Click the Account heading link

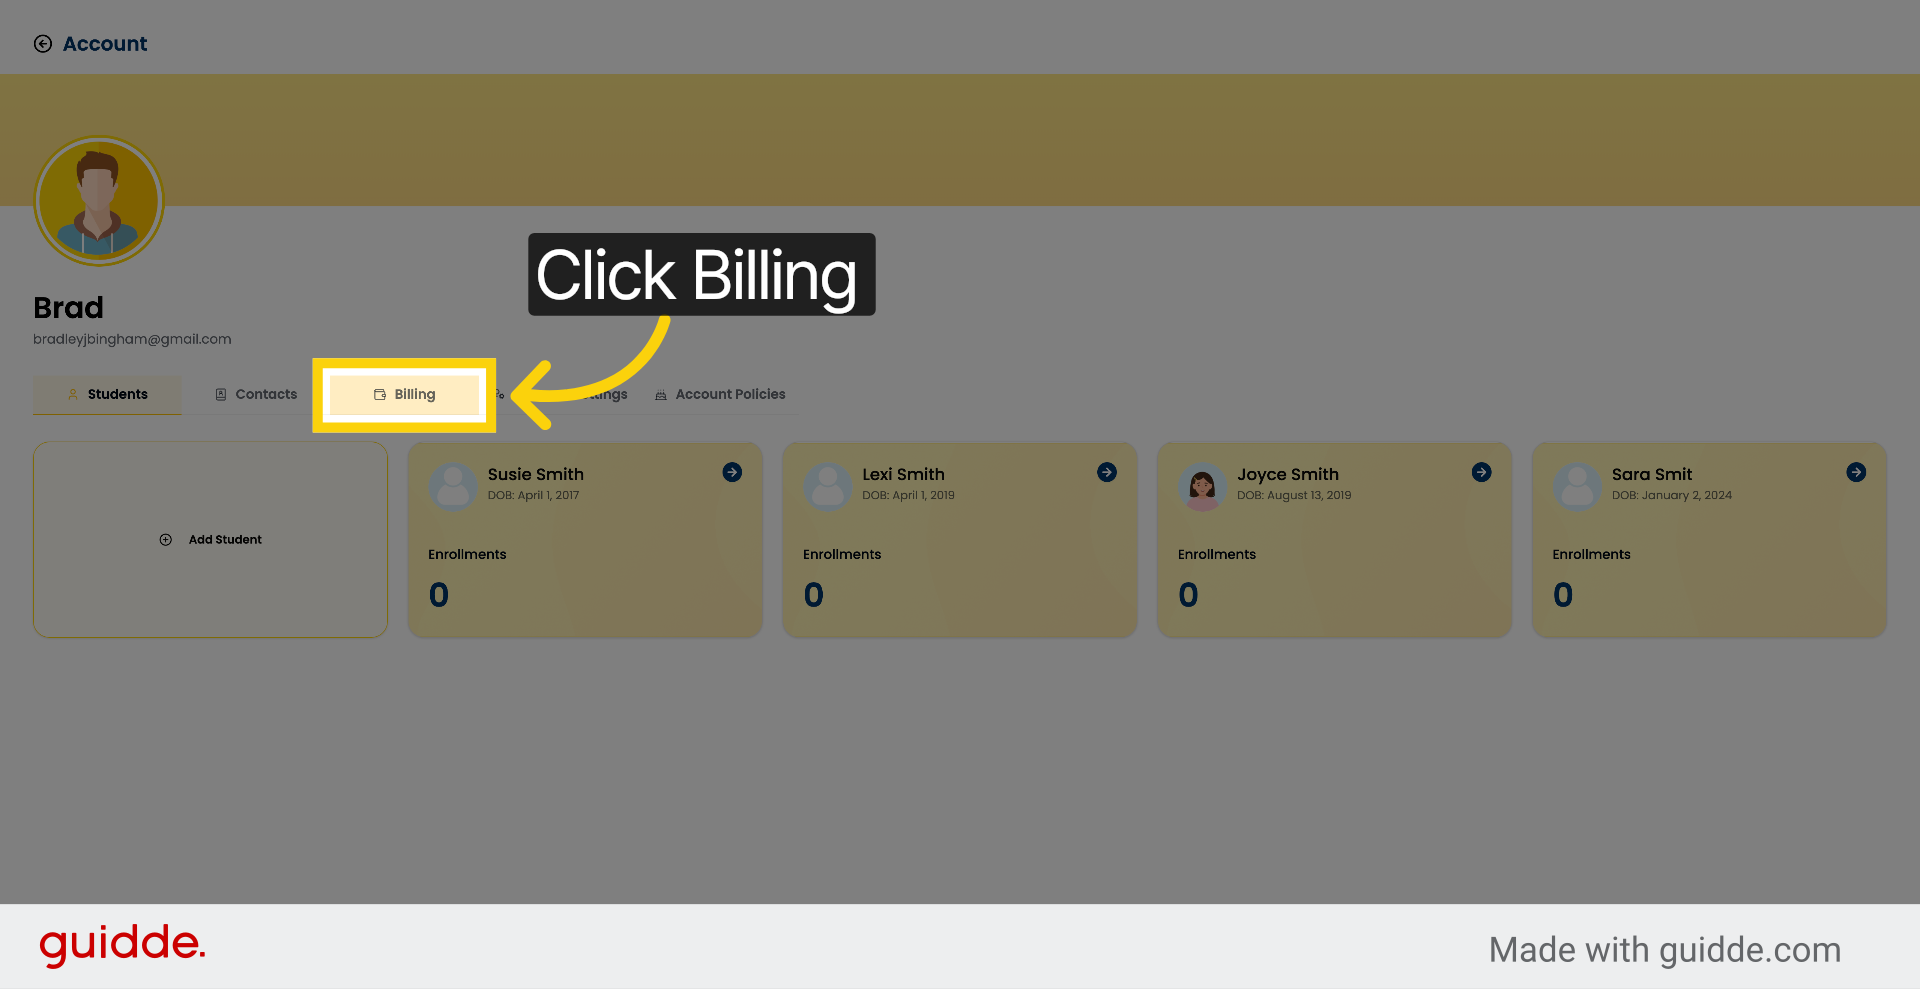coord(105,44)
